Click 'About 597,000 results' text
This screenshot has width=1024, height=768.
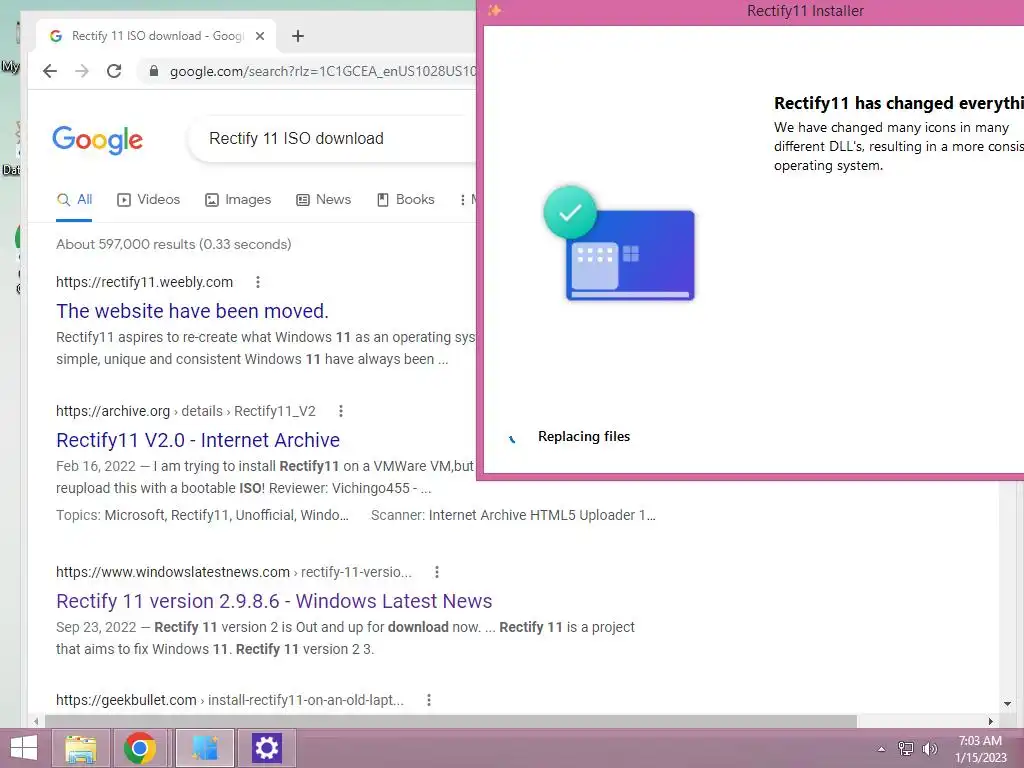click(174, 244)
